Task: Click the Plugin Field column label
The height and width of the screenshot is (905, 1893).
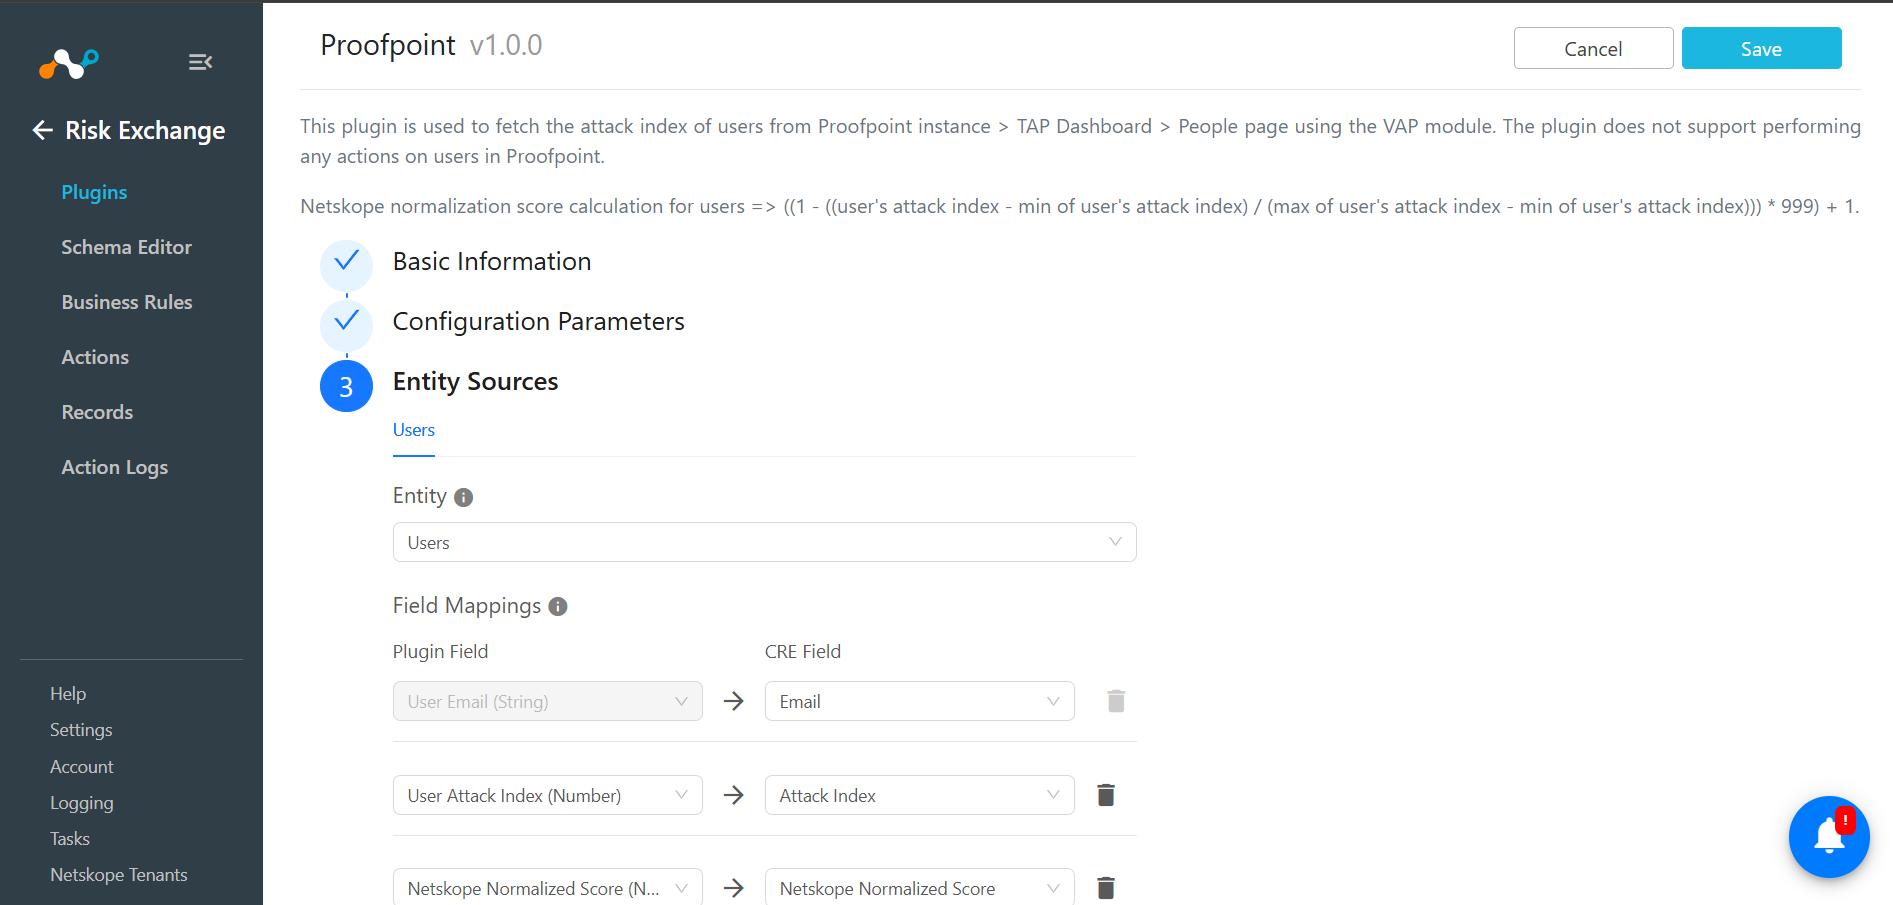Action: [x=441, y=652]
